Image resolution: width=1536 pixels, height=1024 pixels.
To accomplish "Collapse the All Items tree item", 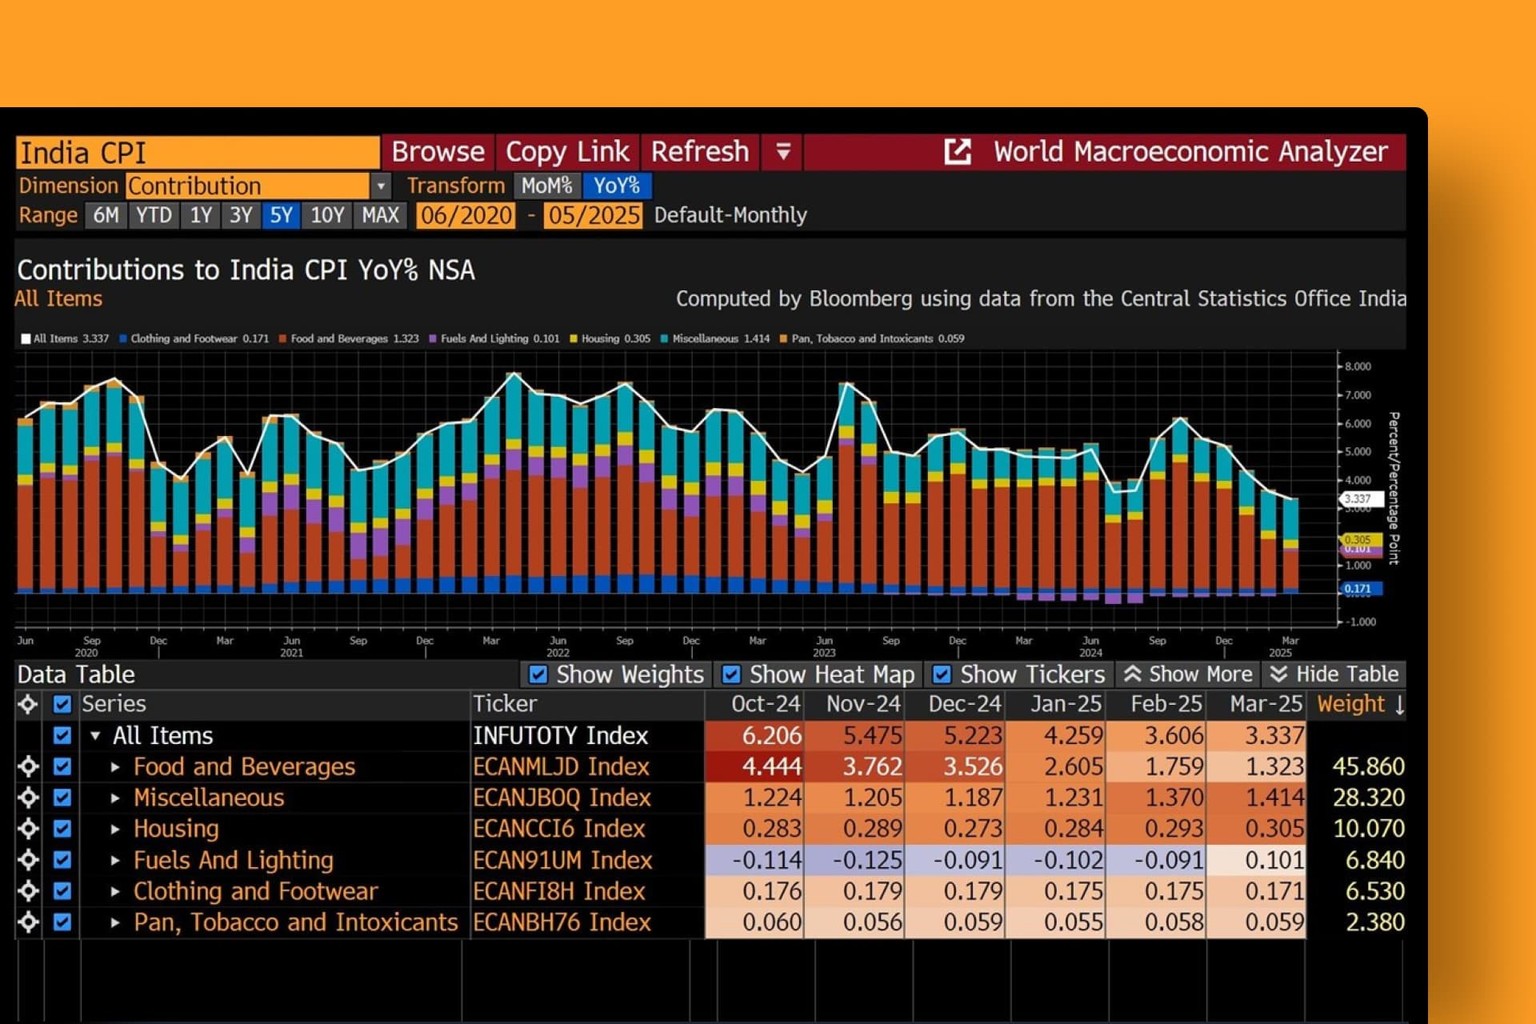I will [96, 736].
